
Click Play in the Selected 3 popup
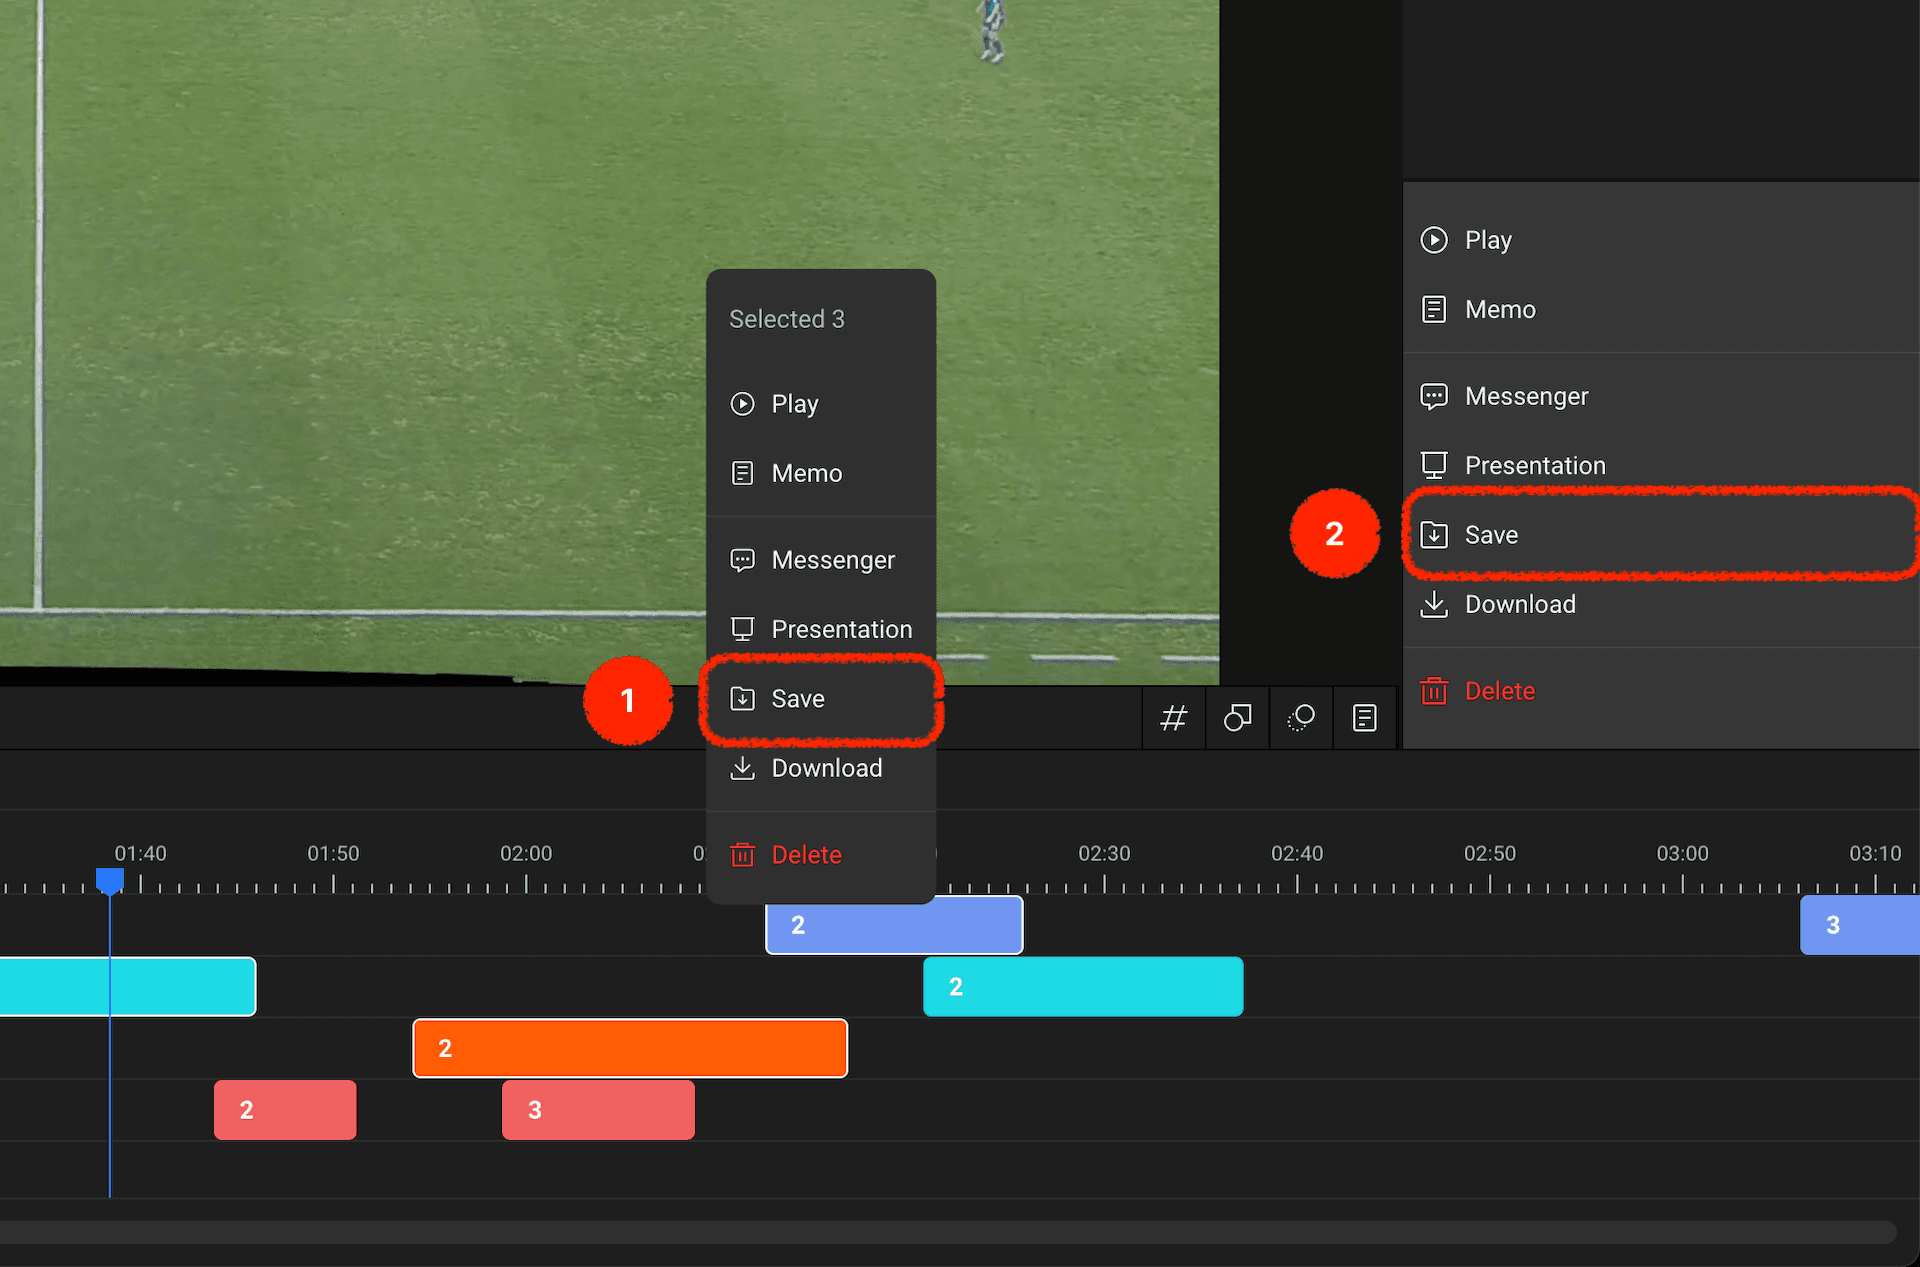coord(794,404)
